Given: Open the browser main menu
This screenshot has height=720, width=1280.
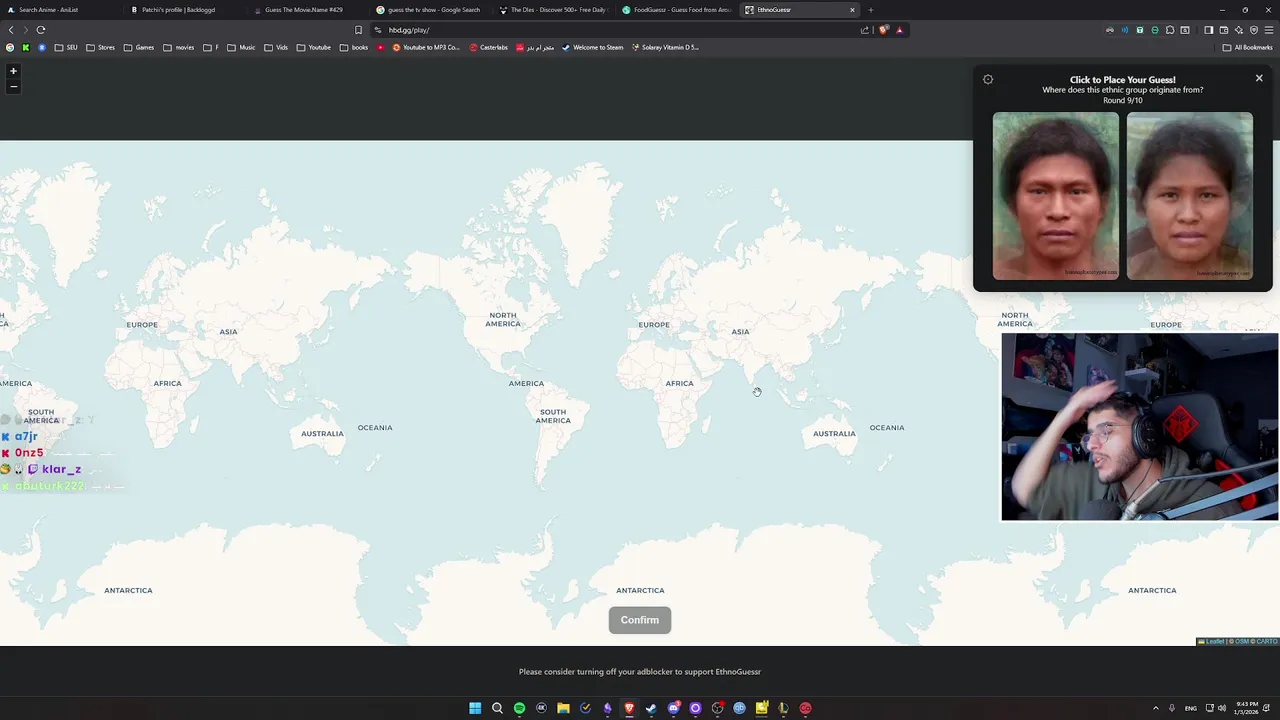Looking at the screenshot, I should pyautogui.click(x=1269, y=30).
